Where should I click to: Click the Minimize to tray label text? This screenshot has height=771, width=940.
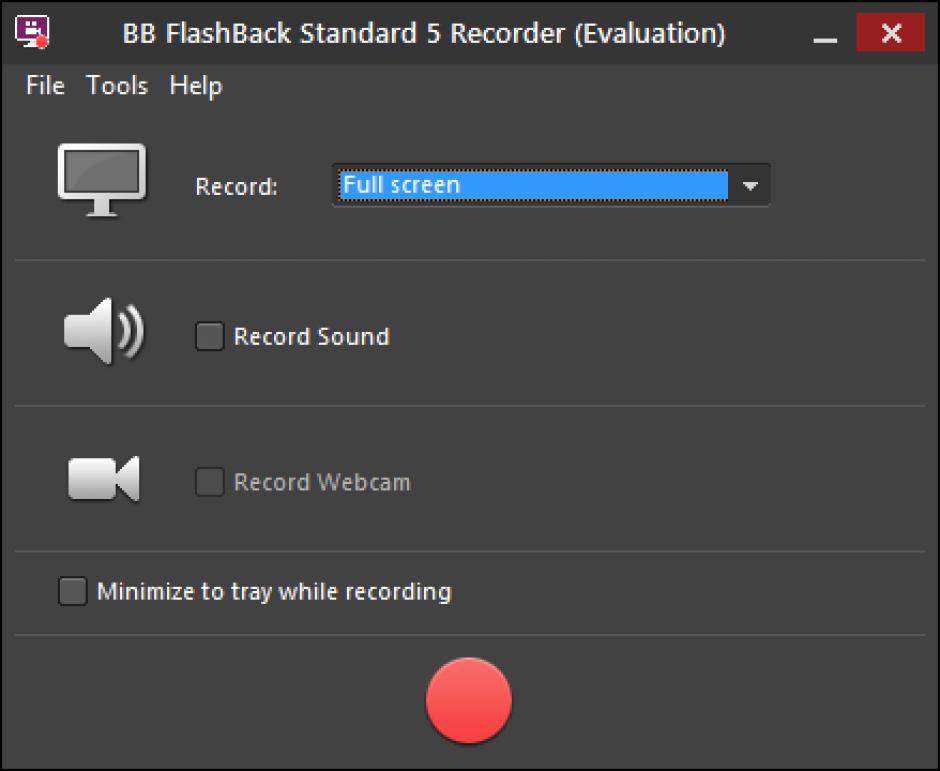pyautogui.click(x=274, y=592)
